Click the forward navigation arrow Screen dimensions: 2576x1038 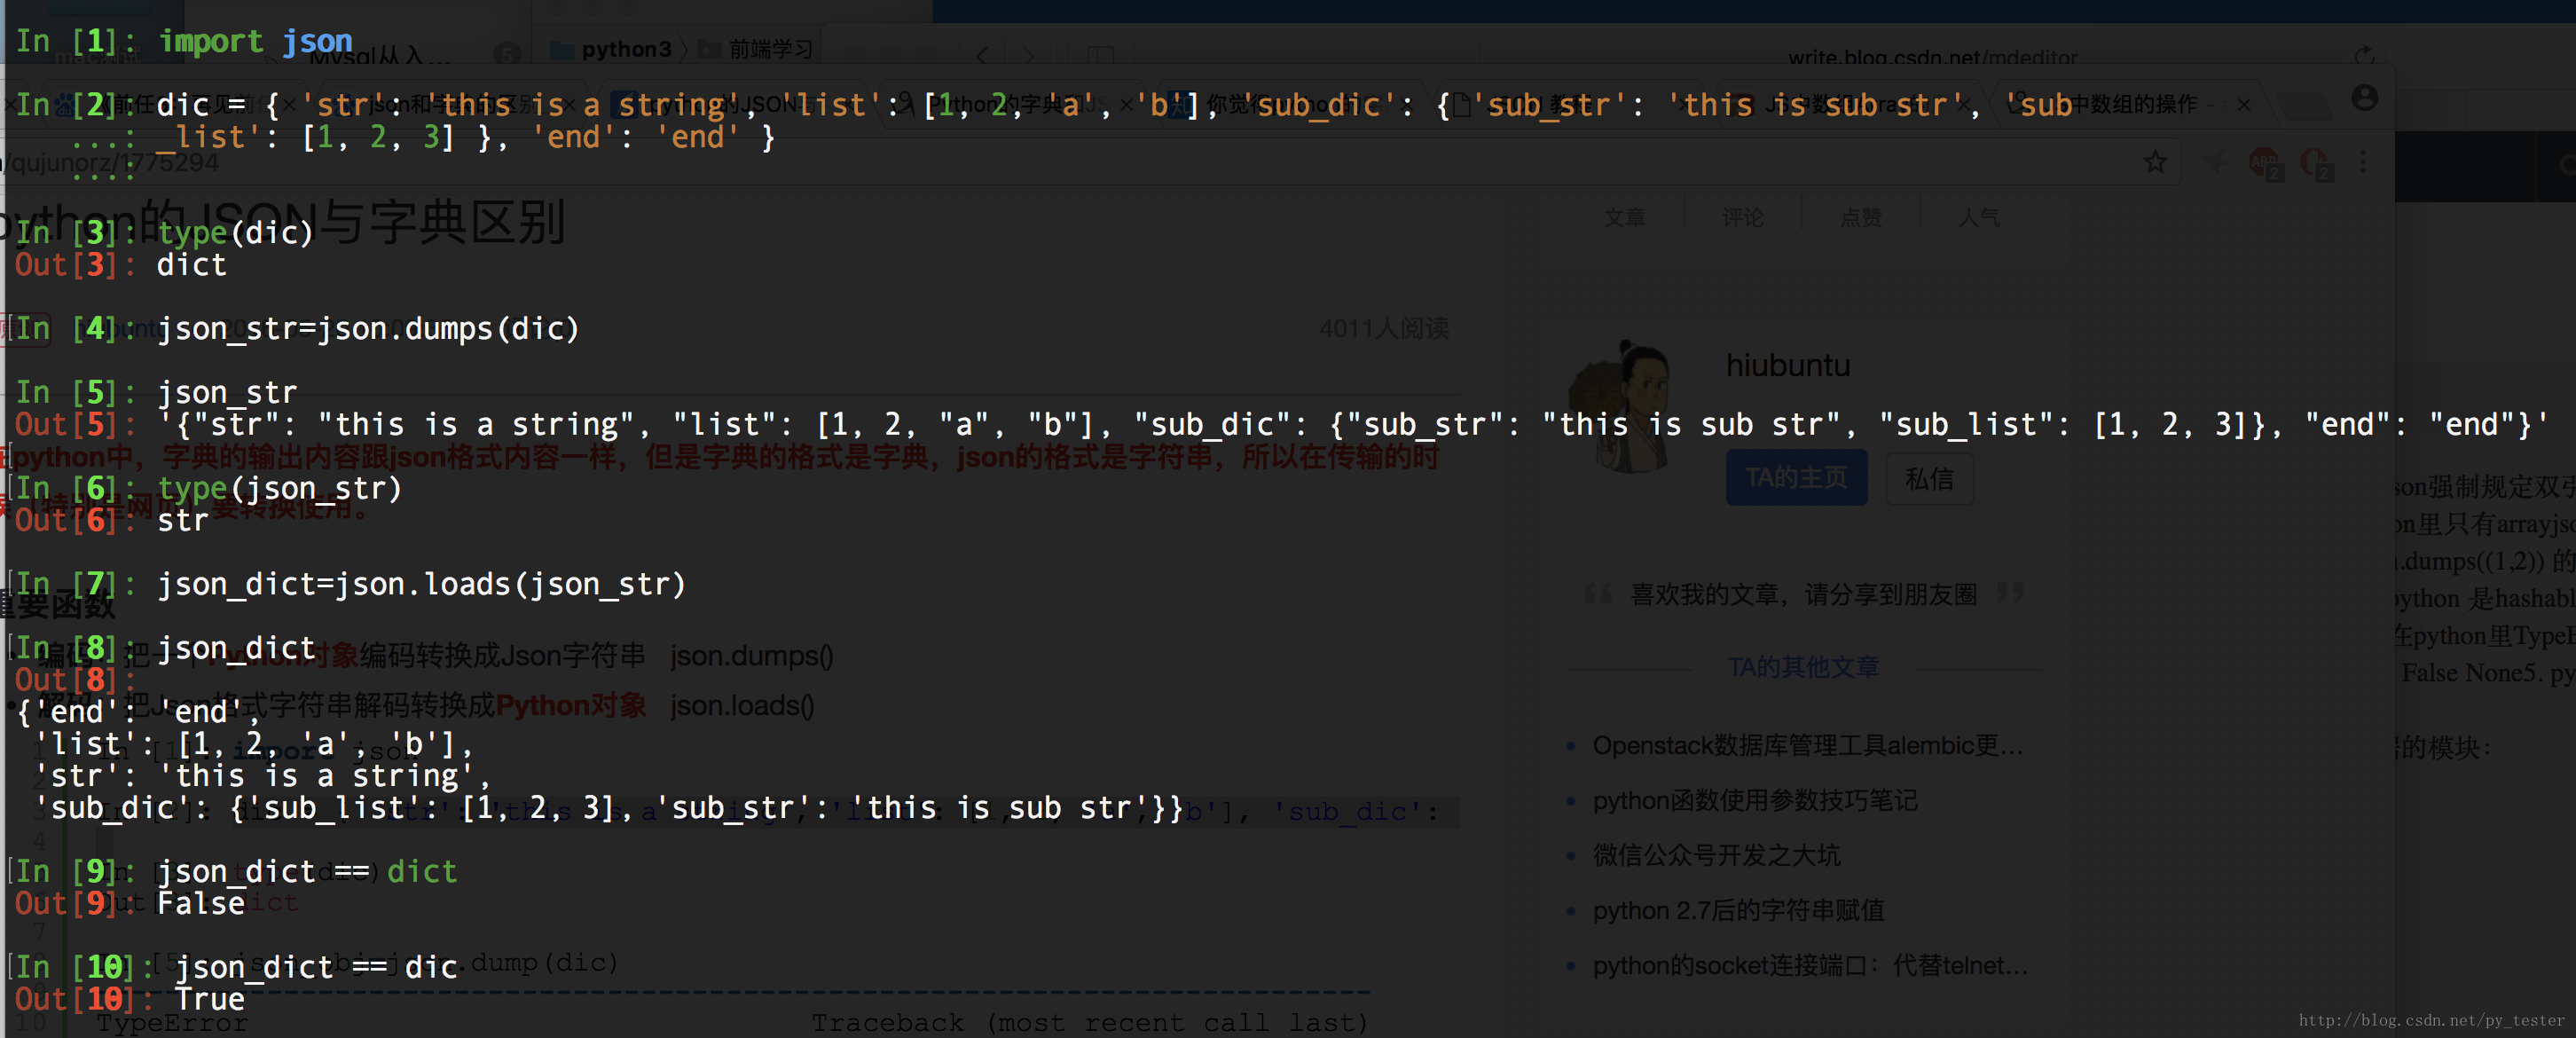pos(1028,57)
